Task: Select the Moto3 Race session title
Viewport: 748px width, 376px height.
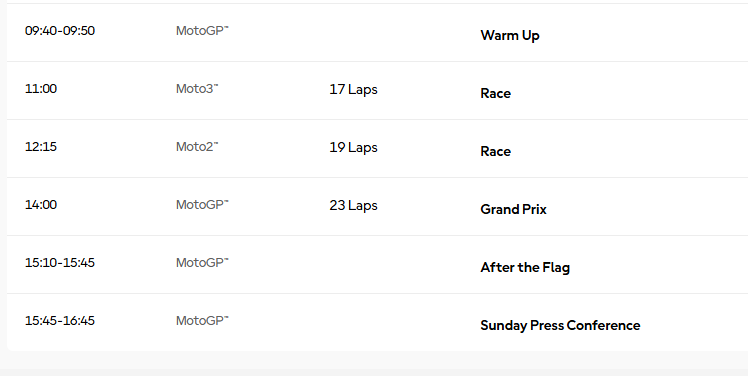Action: [495, 94]
